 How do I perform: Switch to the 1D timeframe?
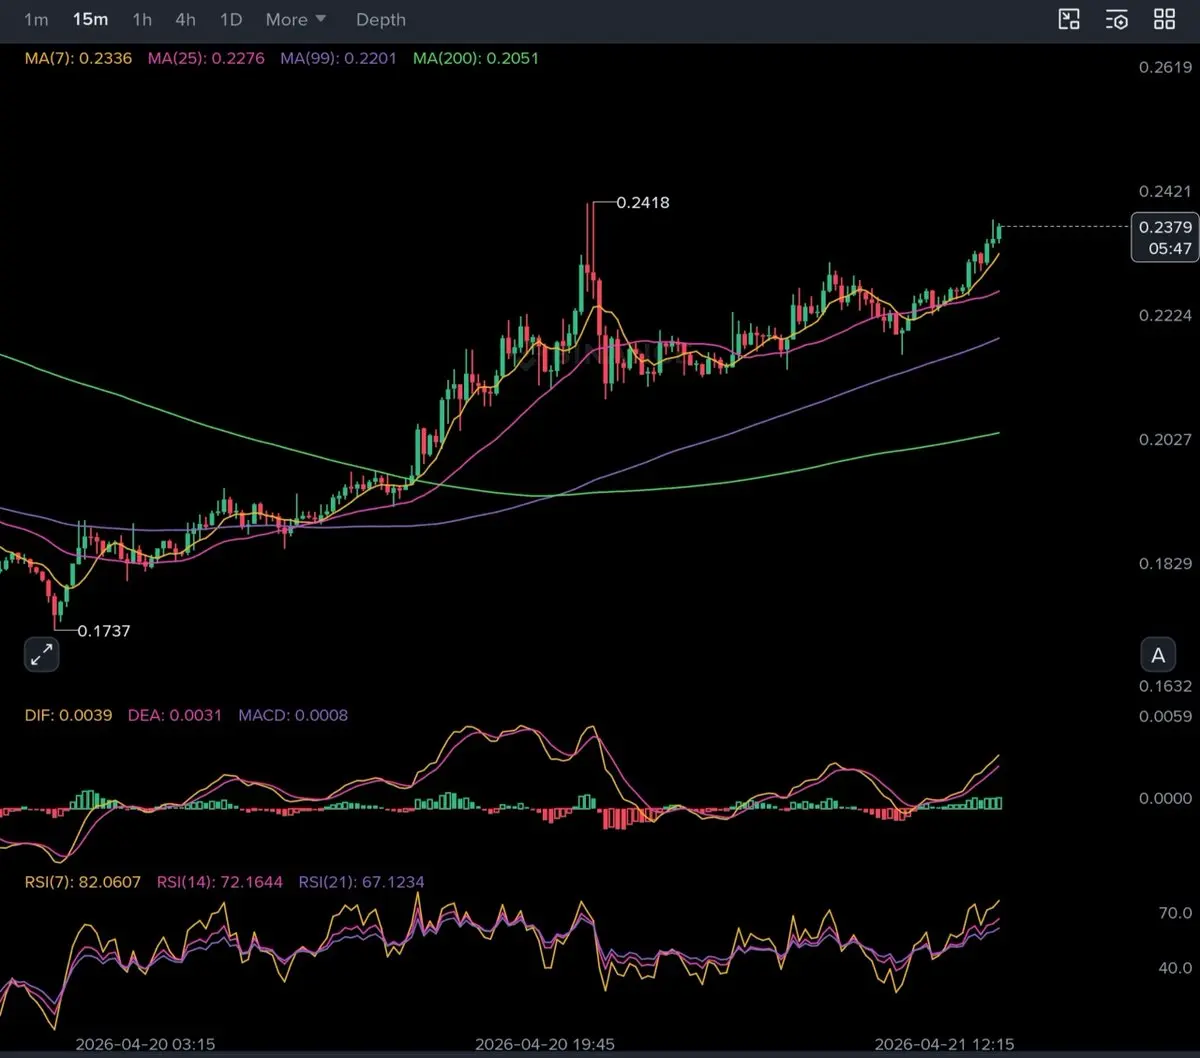coord(231,19)
